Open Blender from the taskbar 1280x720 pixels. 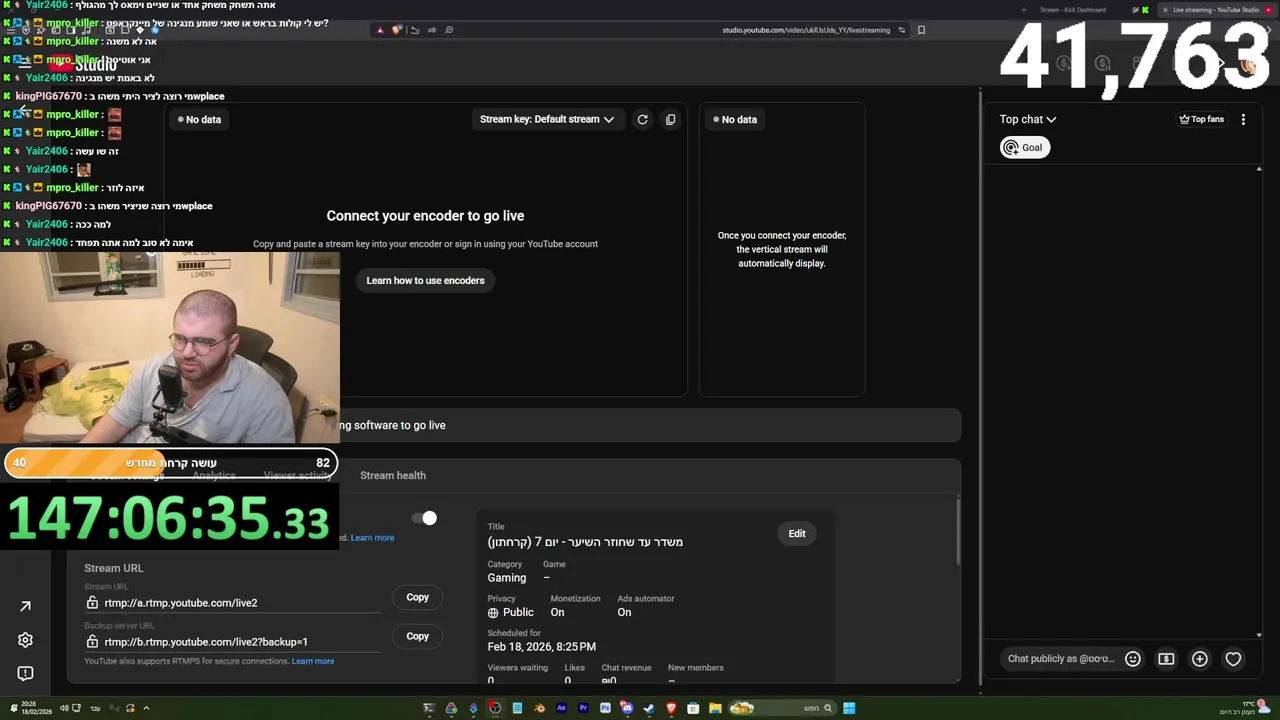tap(539, 708)
